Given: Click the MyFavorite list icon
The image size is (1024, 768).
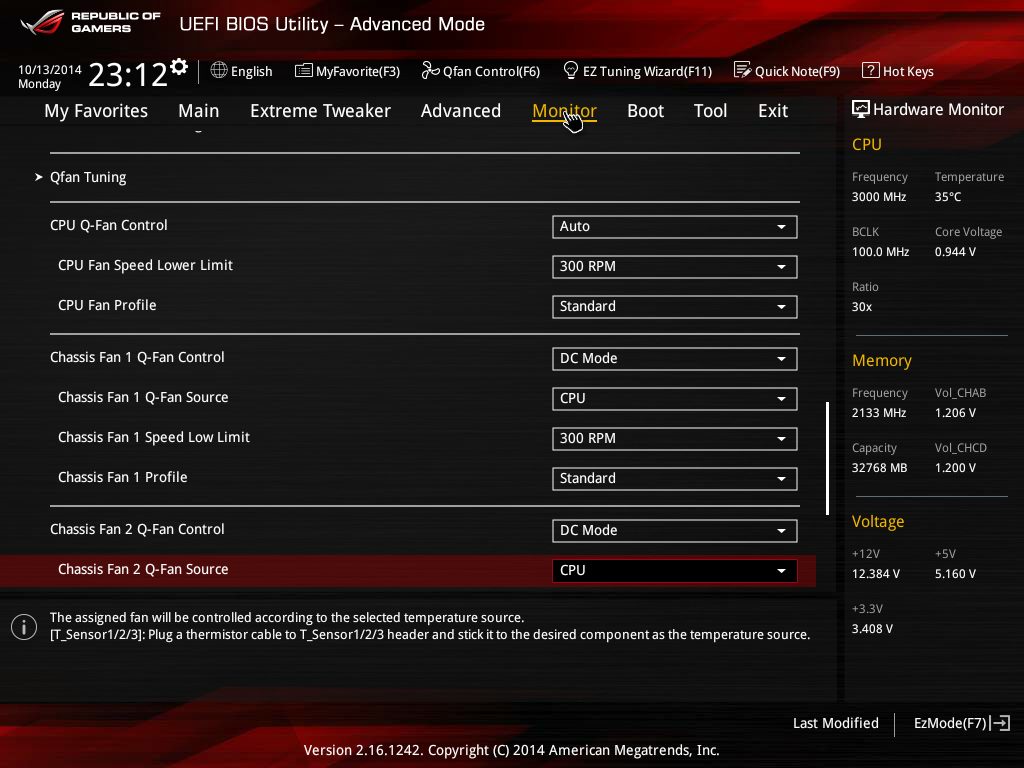Looking at the screenshot, I should 304,71.
